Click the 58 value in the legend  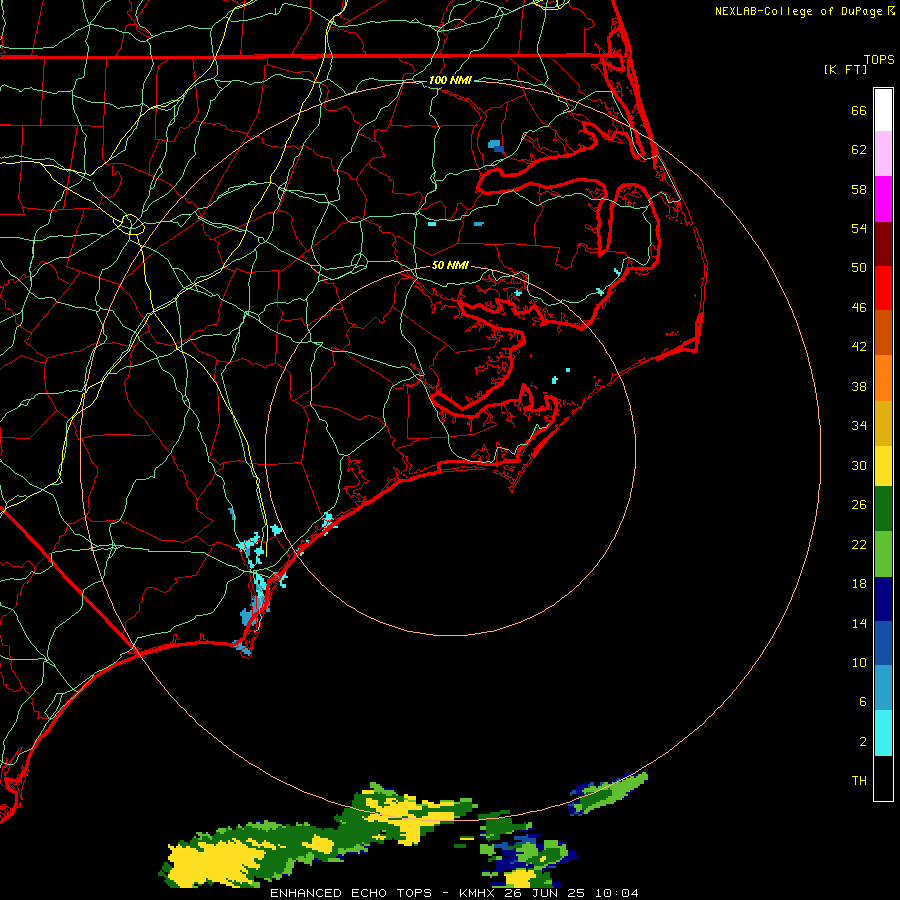click(859, 189)
